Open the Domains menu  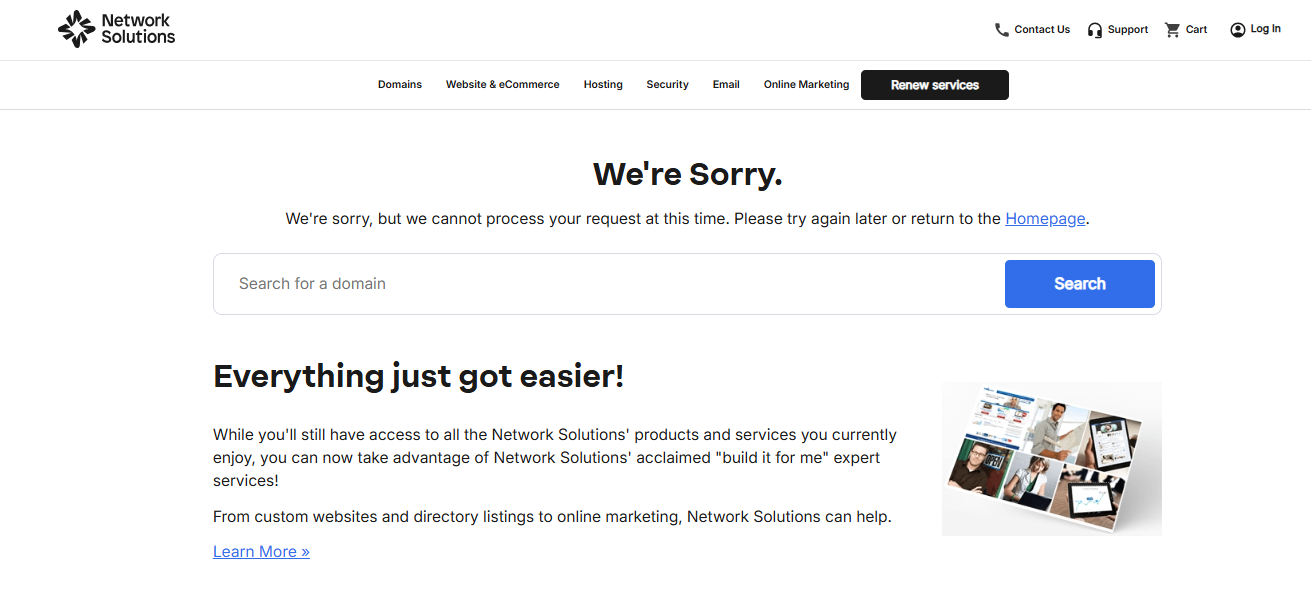(x=400, y=84)
